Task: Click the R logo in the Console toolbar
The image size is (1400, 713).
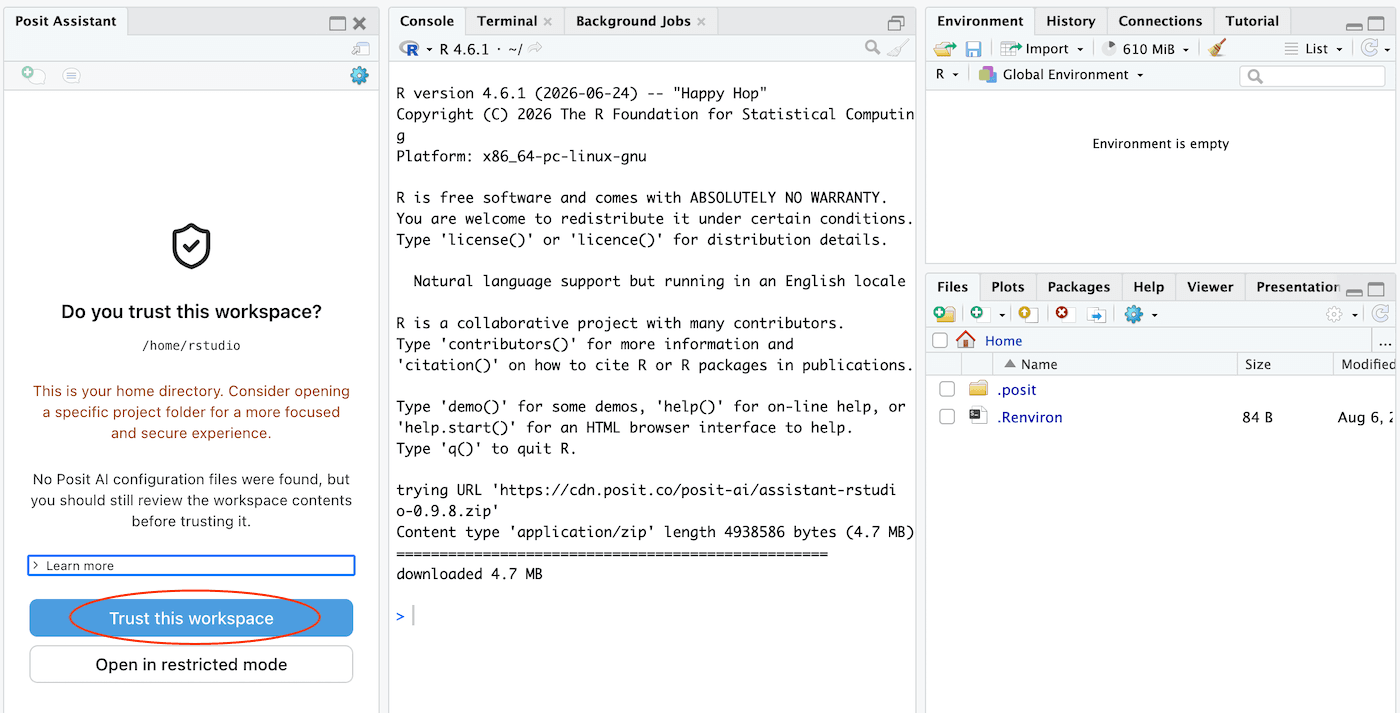Action: [x=409, y=48]
